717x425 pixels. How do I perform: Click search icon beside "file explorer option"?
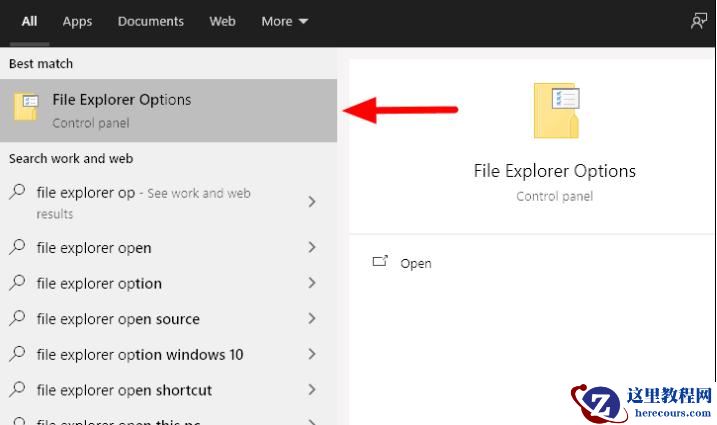click(17, 283)
